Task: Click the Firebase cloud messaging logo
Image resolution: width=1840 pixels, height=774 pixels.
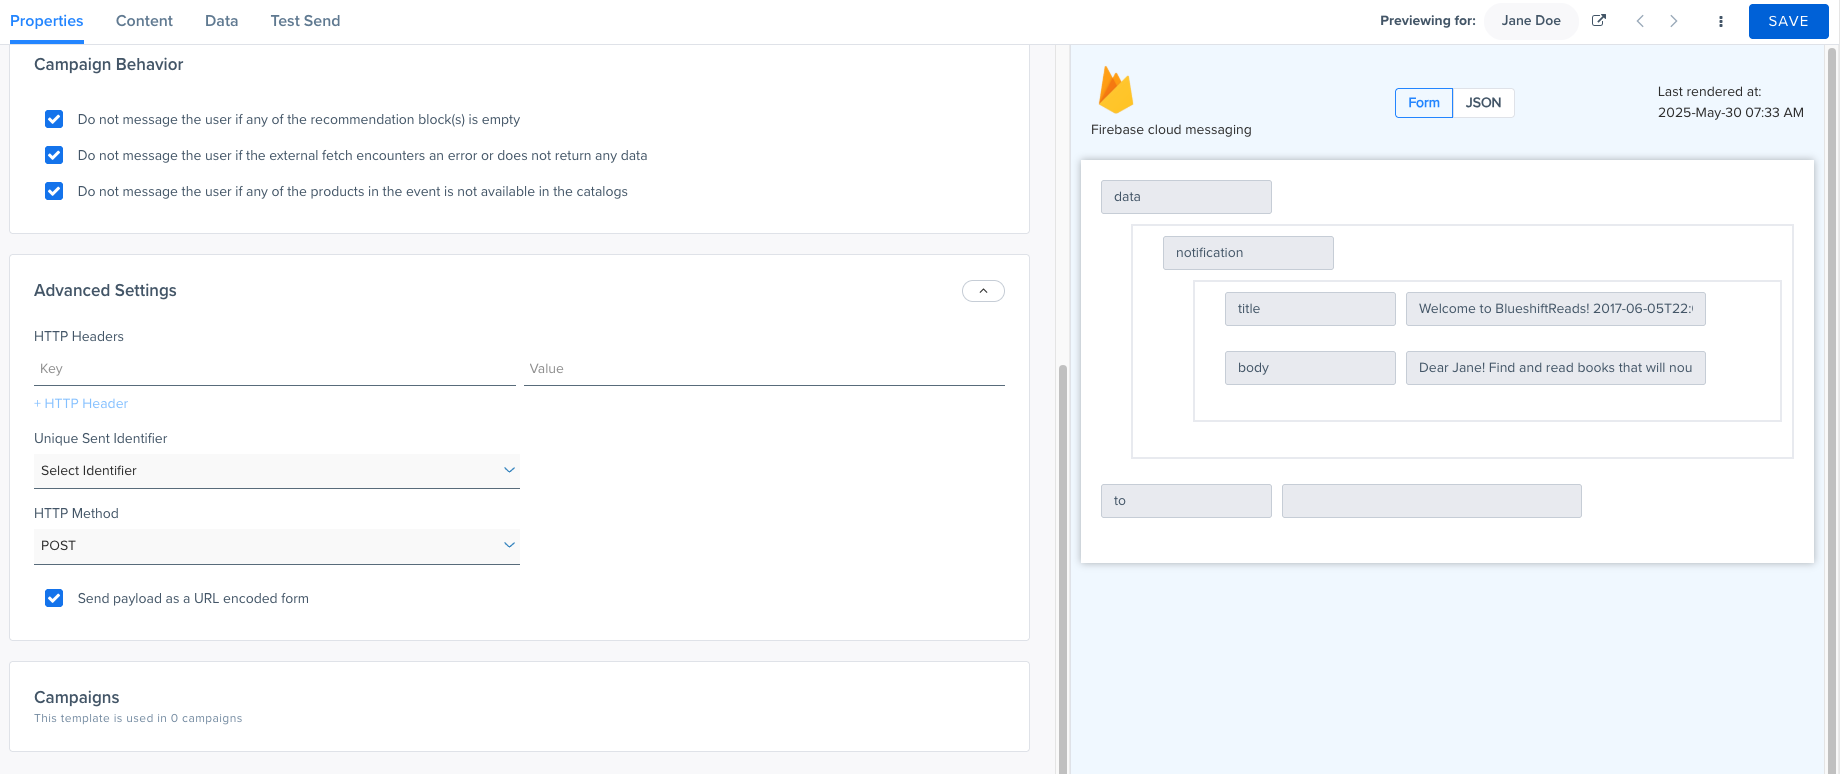Action: 1115,90
